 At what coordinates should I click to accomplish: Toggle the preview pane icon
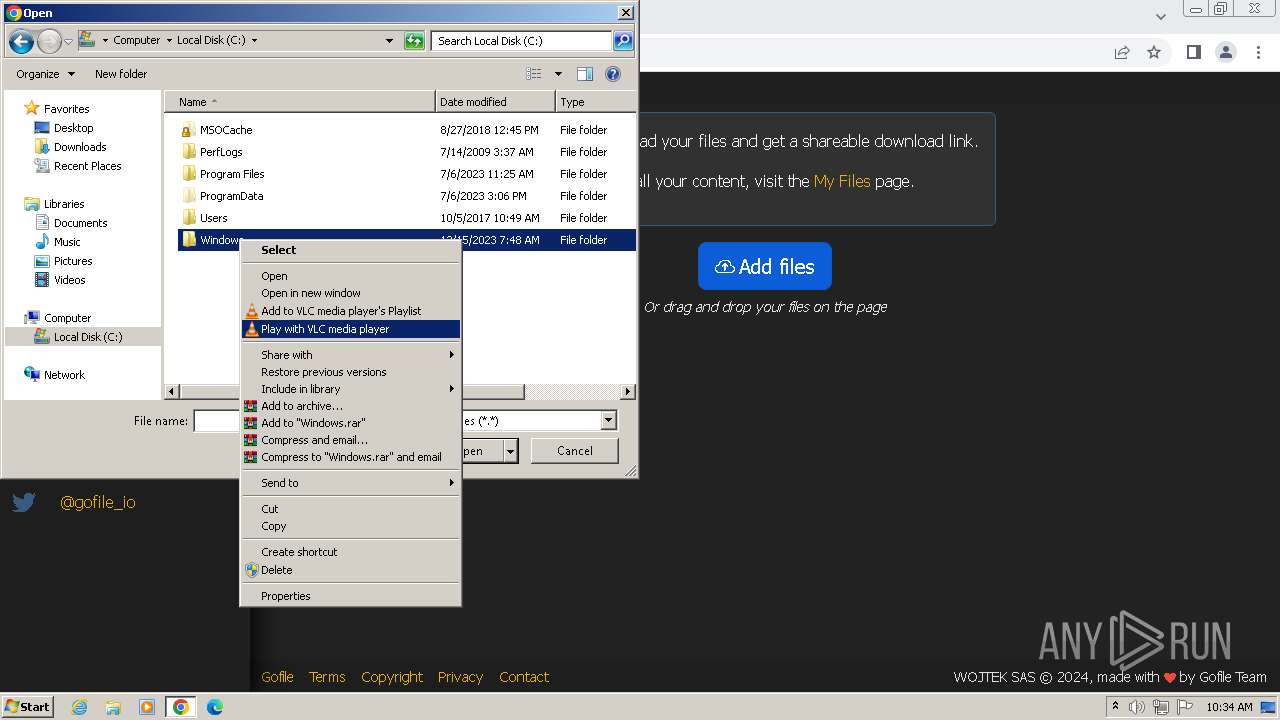(x=585, y=74)
